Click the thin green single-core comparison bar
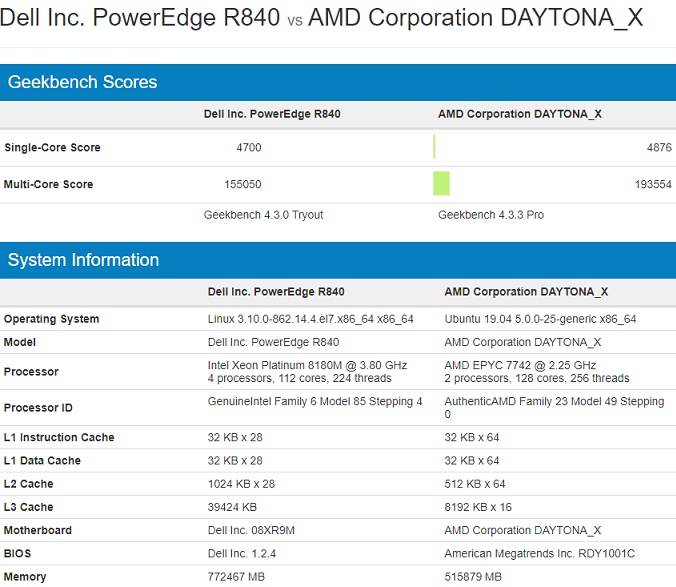Image resolution: width=676 pixels, height=587 pixels. tap(434, 147)
